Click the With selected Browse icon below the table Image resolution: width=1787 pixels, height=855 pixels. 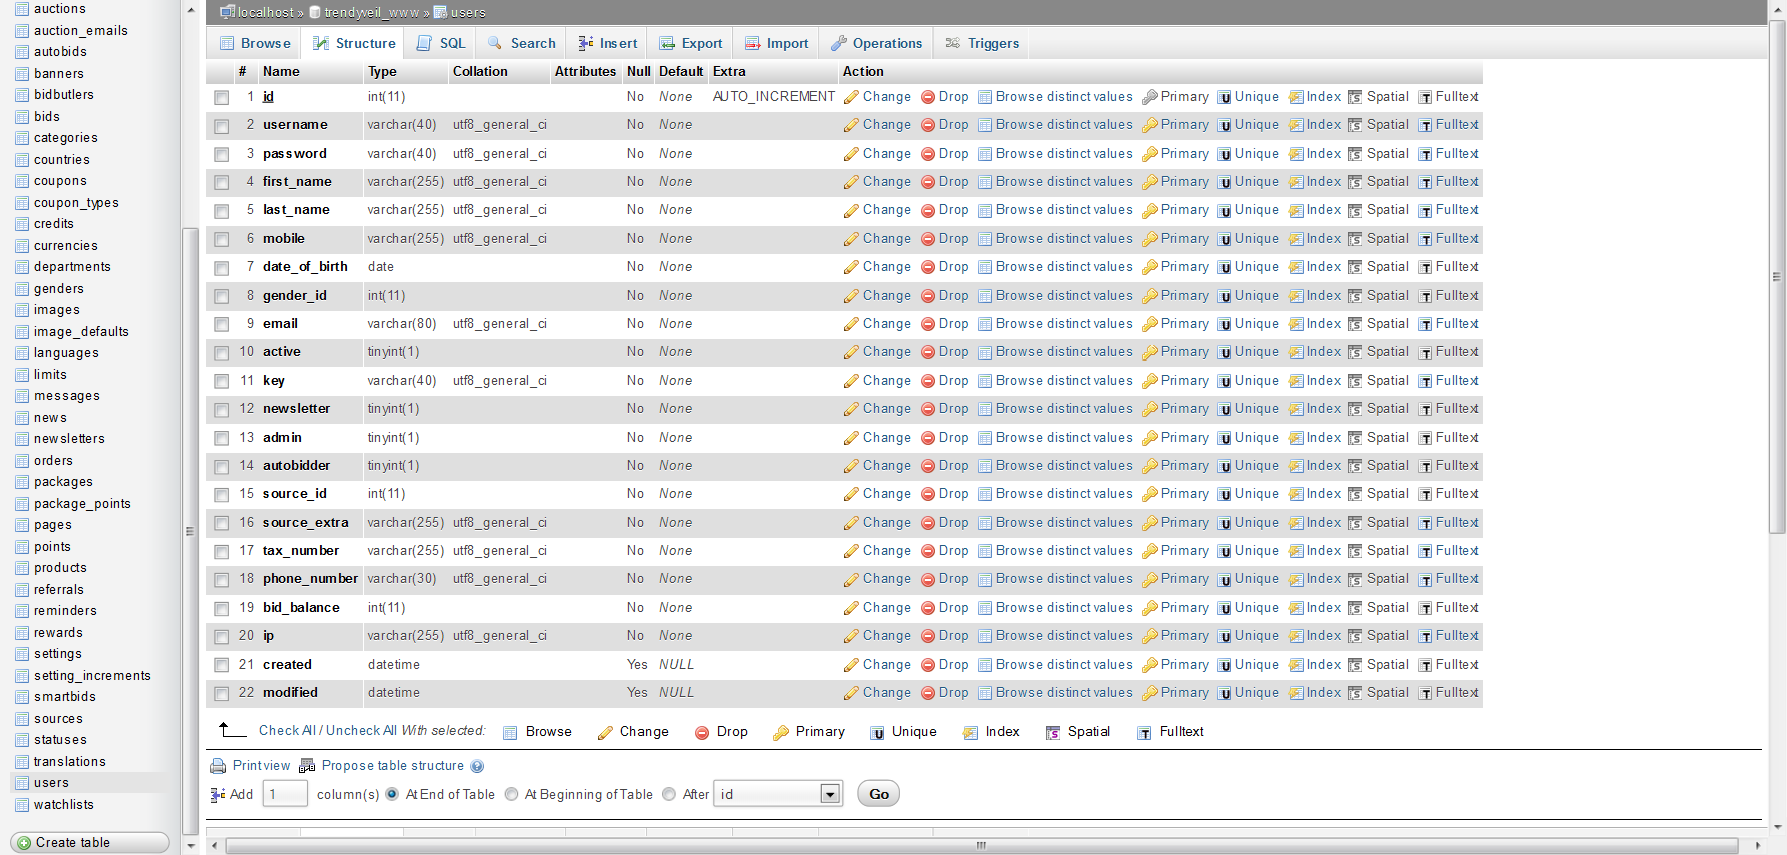[x=510, y=733]
